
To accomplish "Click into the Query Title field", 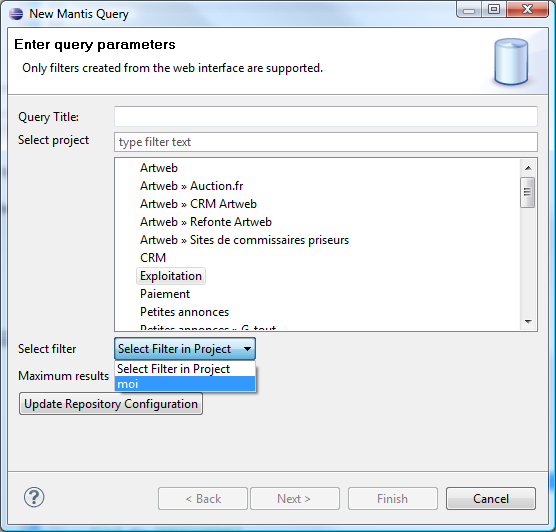I will coord(326,116).
